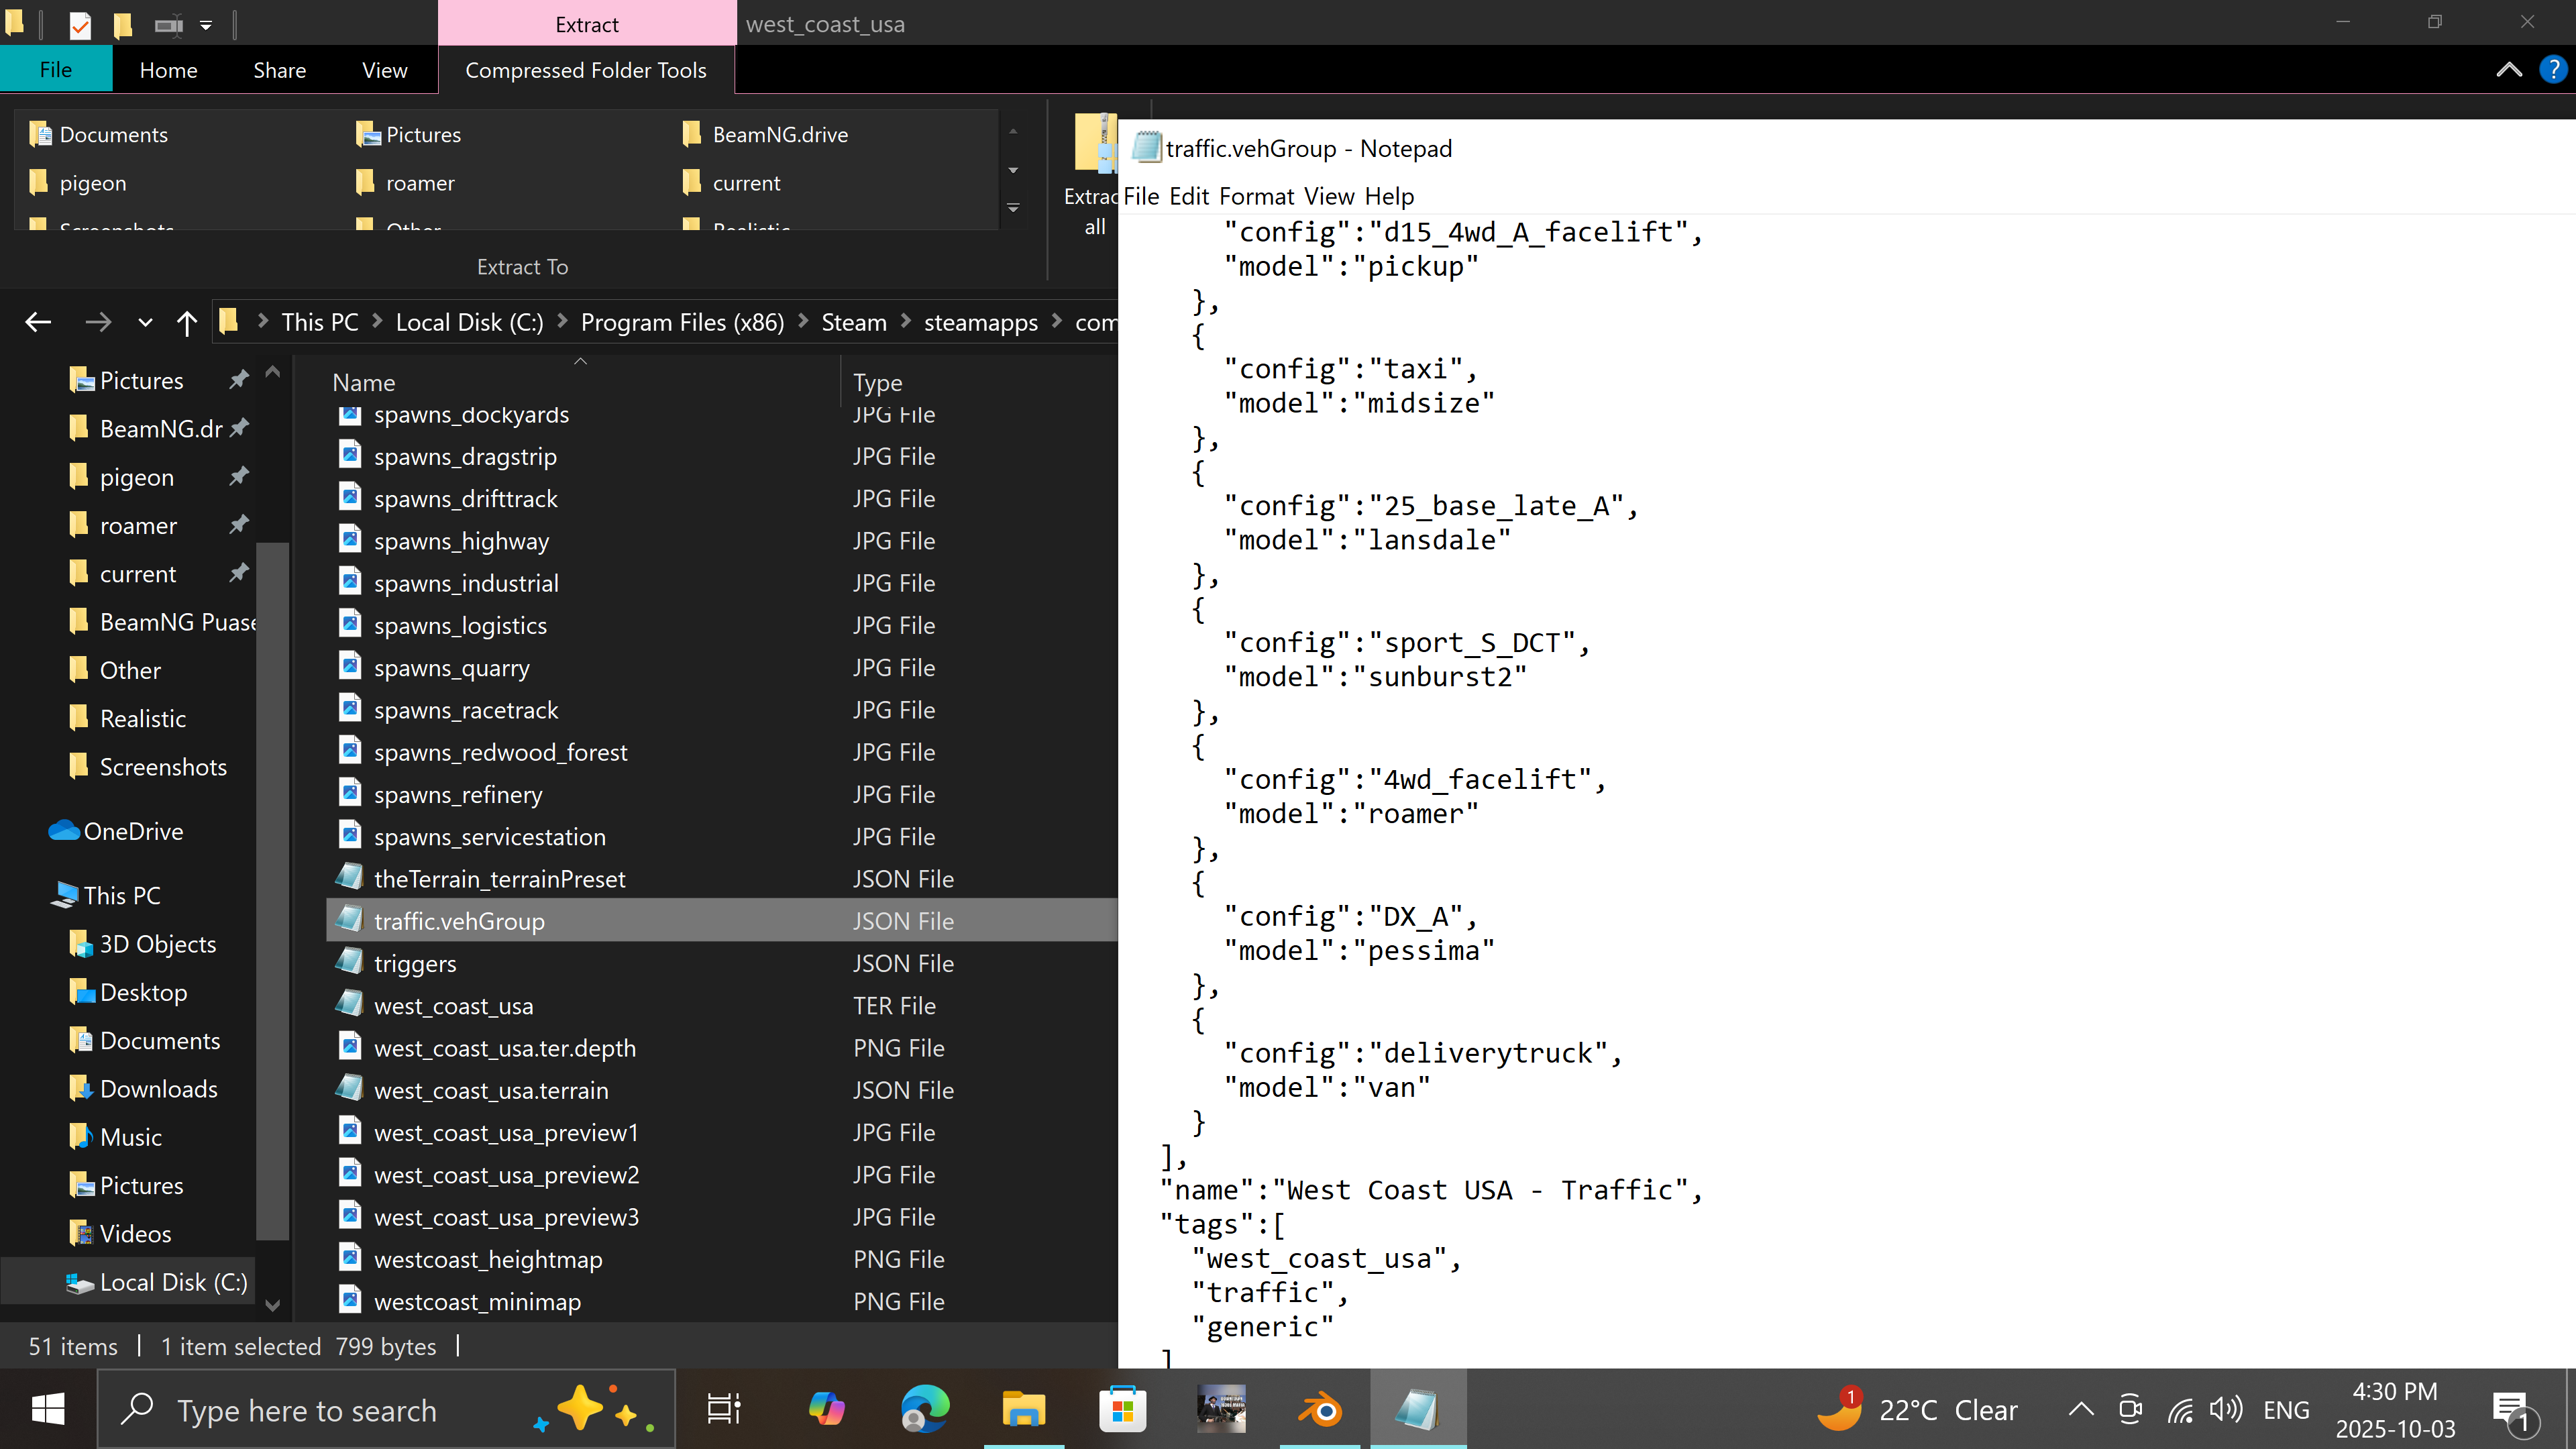This screenshot has height=1449, width=2576.
Task: Select the triggers JSON file
Action: (415, 964)
